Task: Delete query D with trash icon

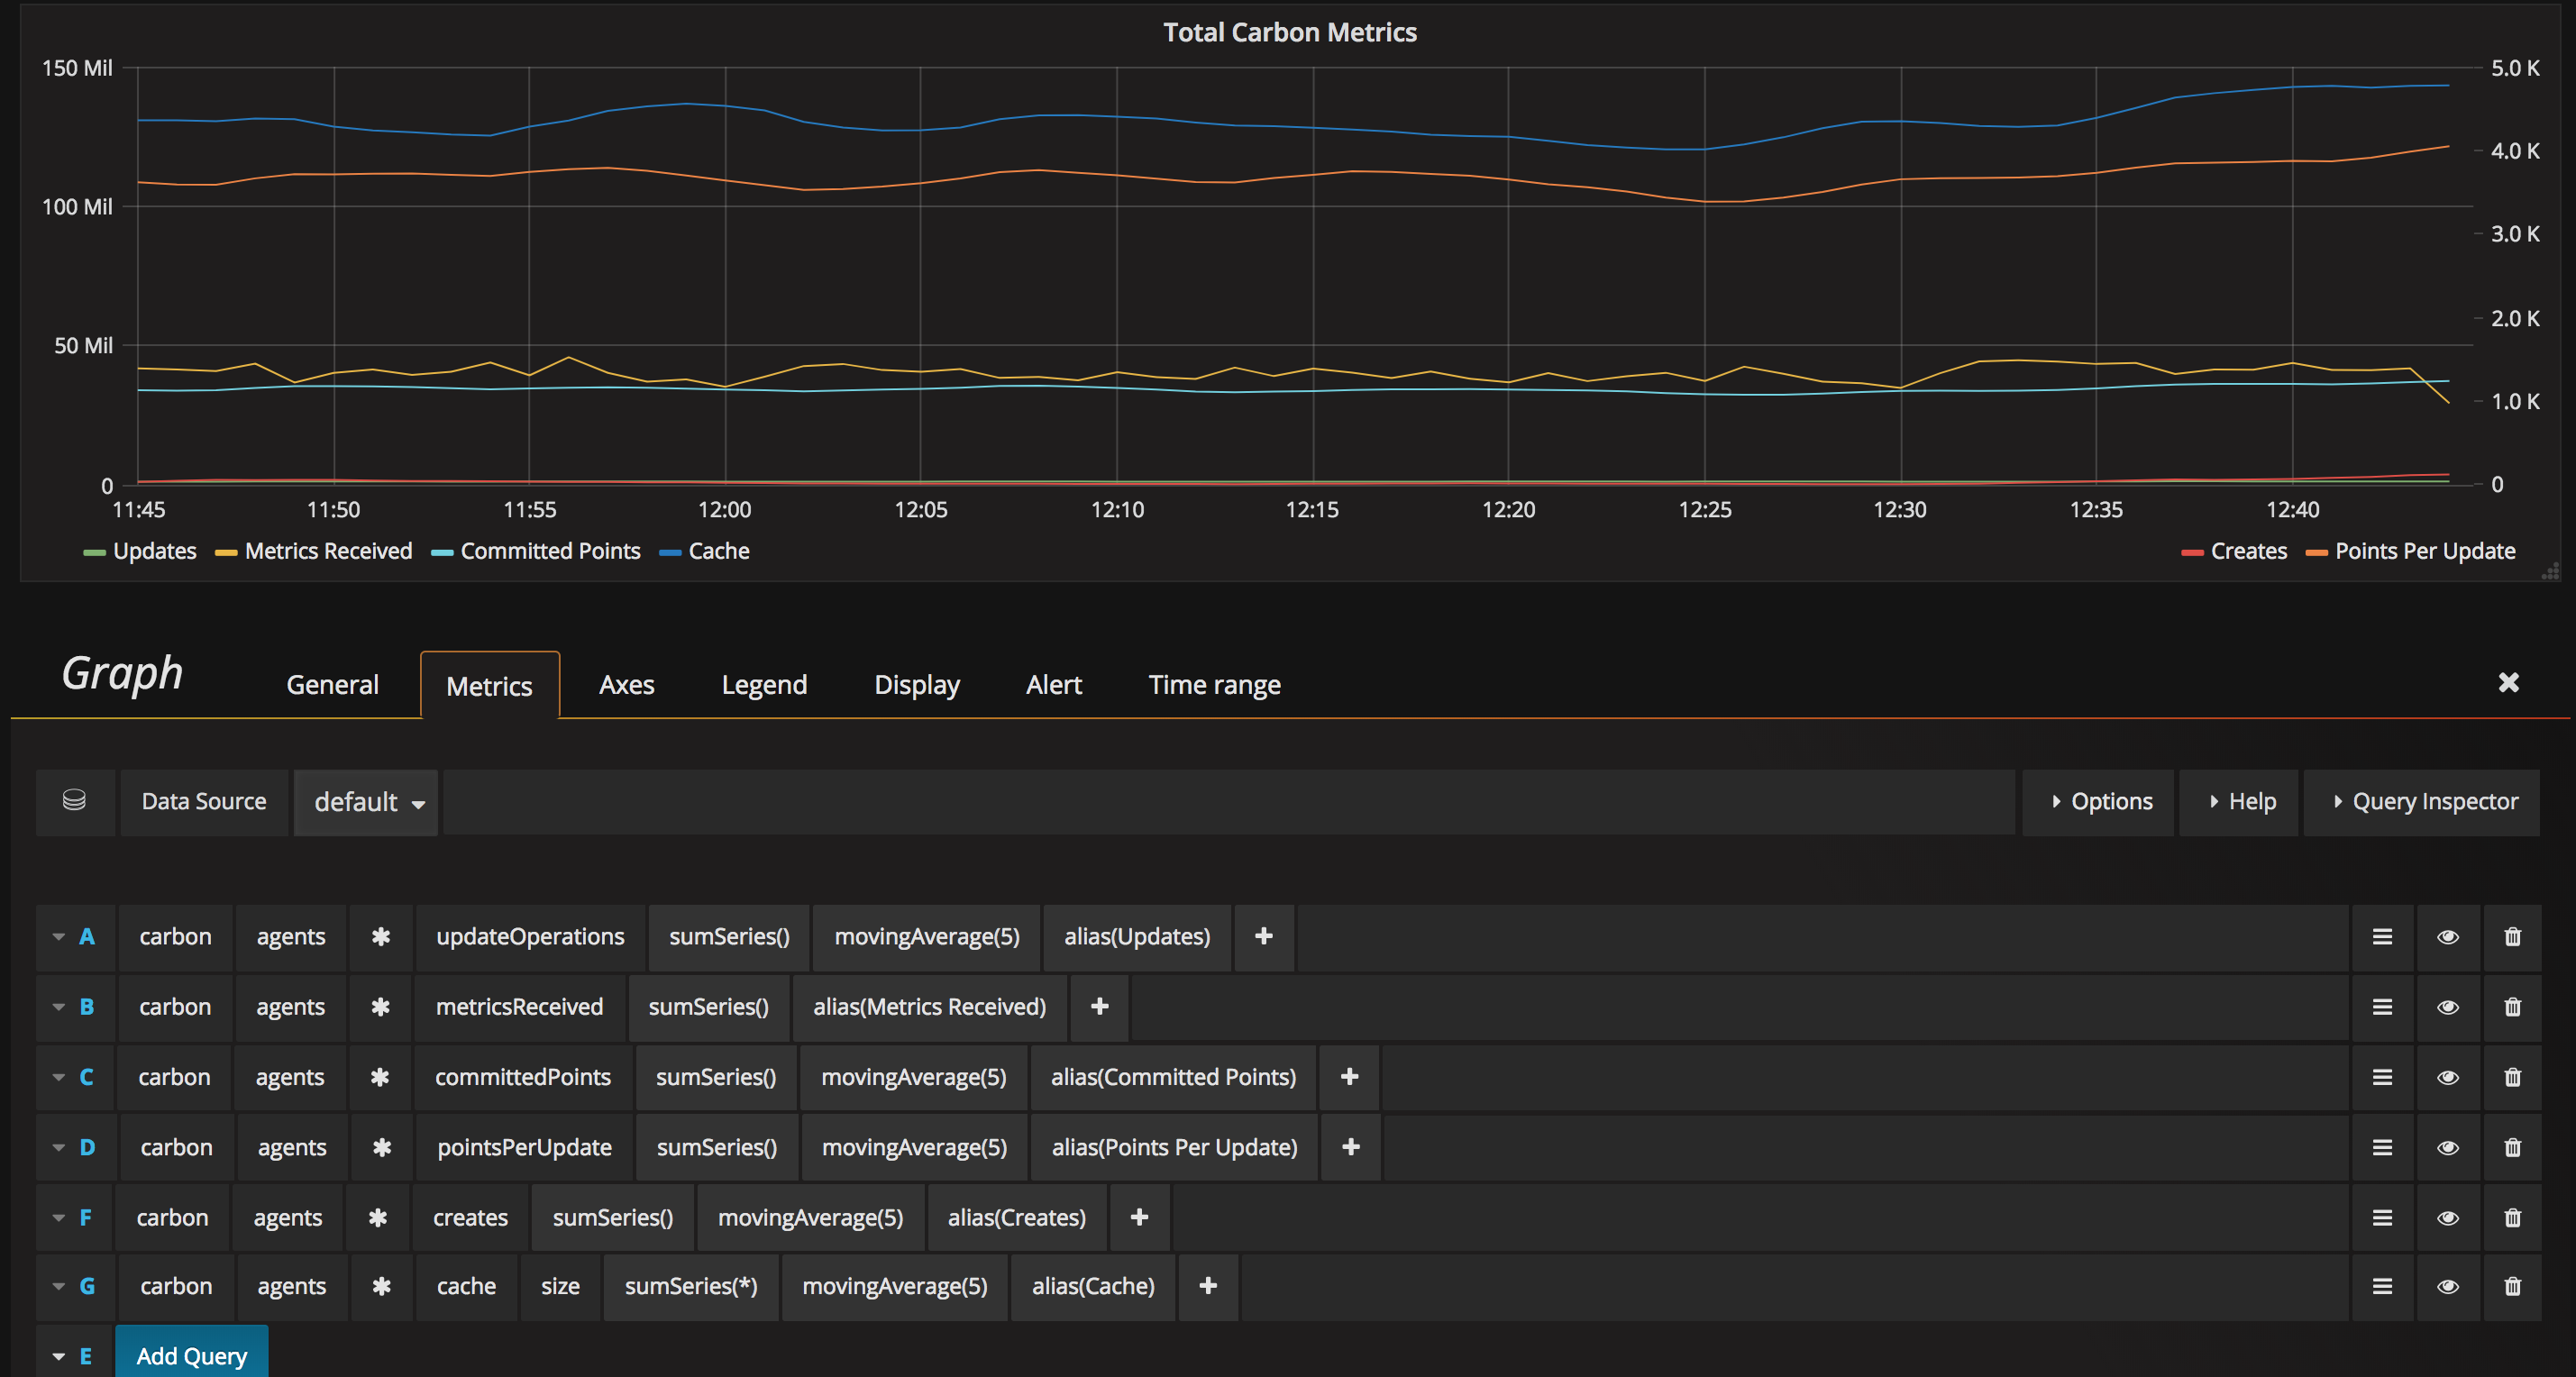Action: (x=2512, y=1147)
